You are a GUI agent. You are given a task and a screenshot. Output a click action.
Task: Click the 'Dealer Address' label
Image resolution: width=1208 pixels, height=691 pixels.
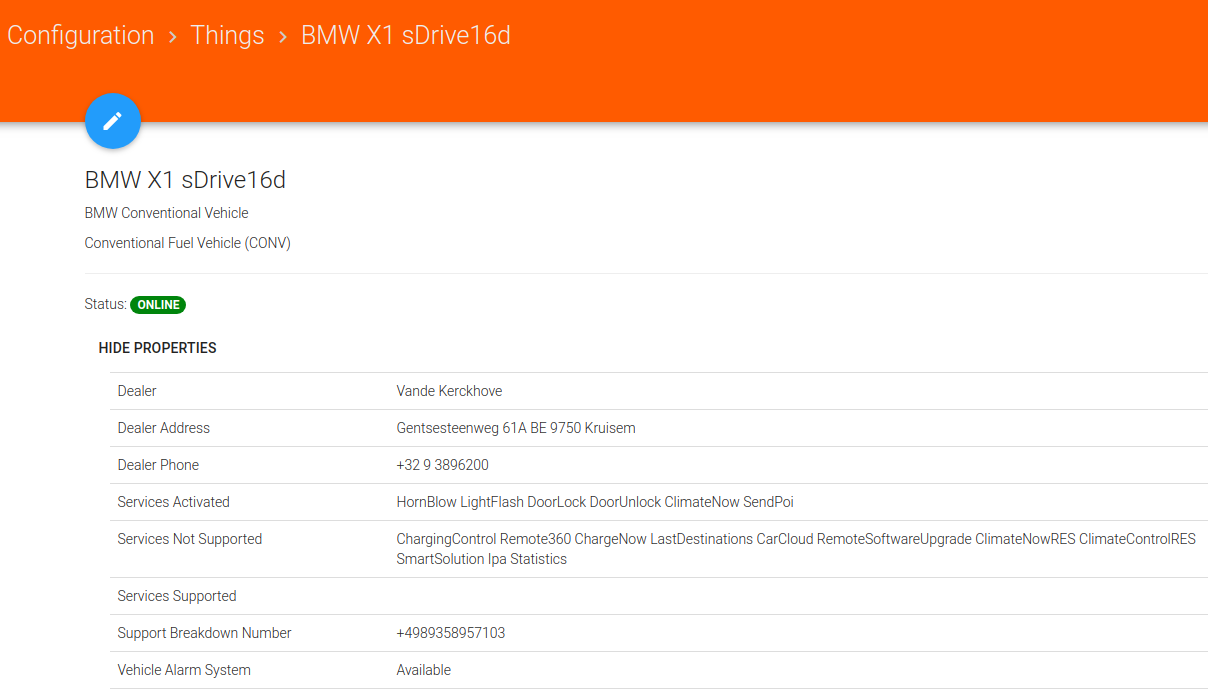(164, 428)
